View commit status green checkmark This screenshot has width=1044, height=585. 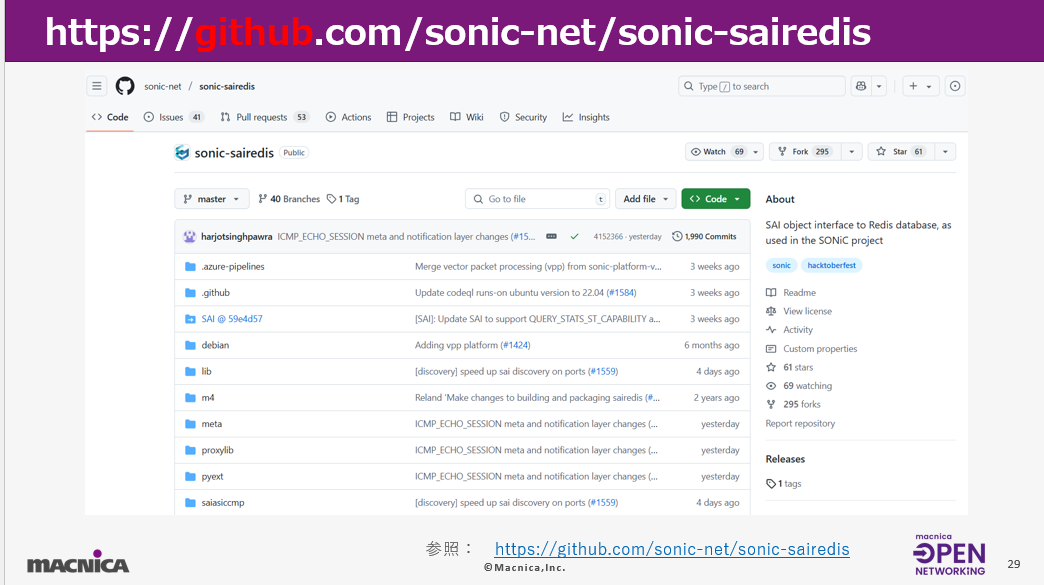[x=575, y=236]
